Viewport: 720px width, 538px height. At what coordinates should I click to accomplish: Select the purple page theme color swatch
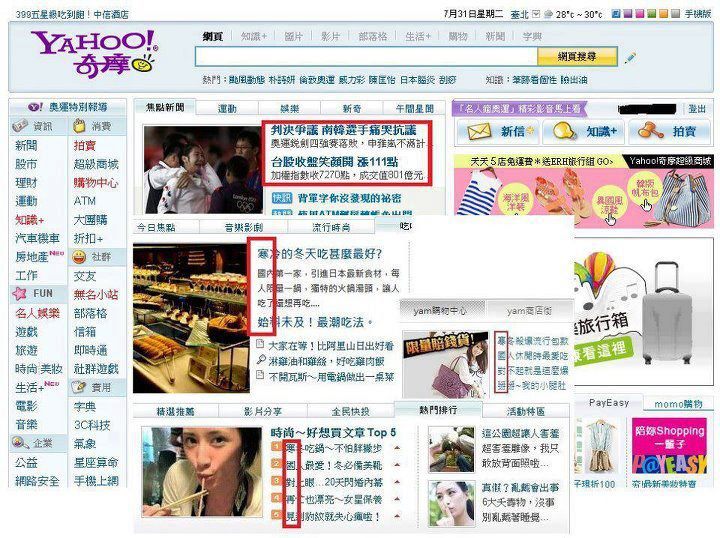628,14
